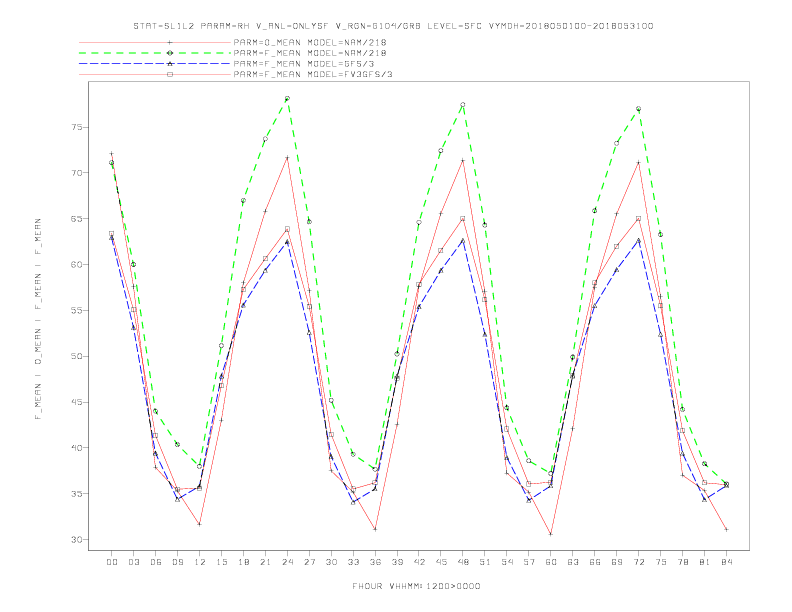
Task: Click the square marker in FV3GFS/3 legend line
Action: click(x=170, y=74)
